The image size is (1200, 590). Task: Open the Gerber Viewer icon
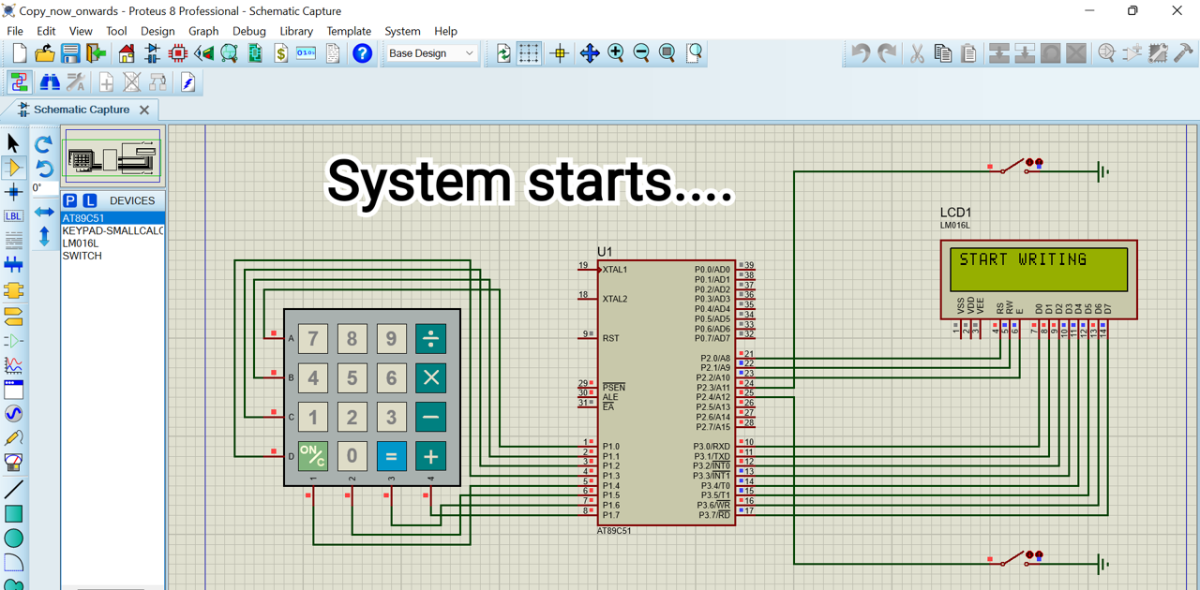tap(230, 53)
